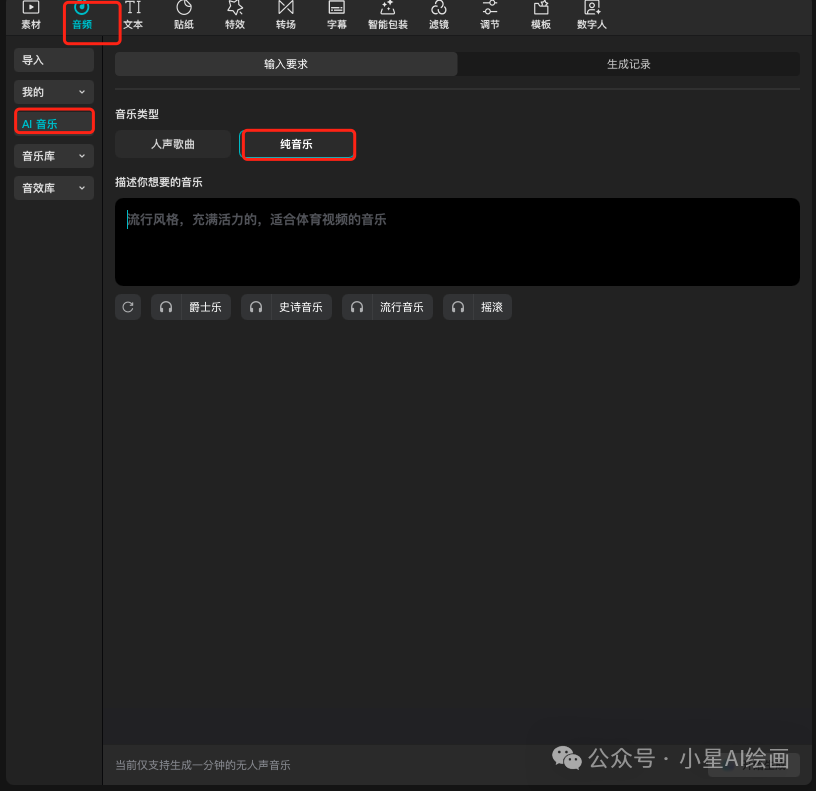The width and height of the screenshot is (816, 791).
Task: Preview 爵士乐 with its headphone icon
Action: click(x=166, y=307)
